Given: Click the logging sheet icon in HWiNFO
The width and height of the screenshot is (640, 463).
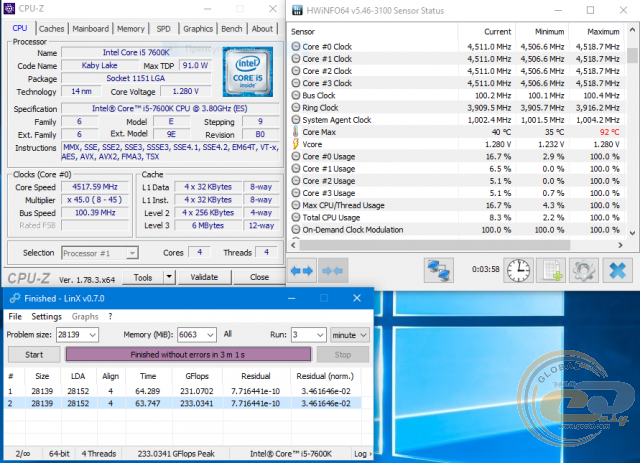Looking at the screenshot, I should (551, 270).
